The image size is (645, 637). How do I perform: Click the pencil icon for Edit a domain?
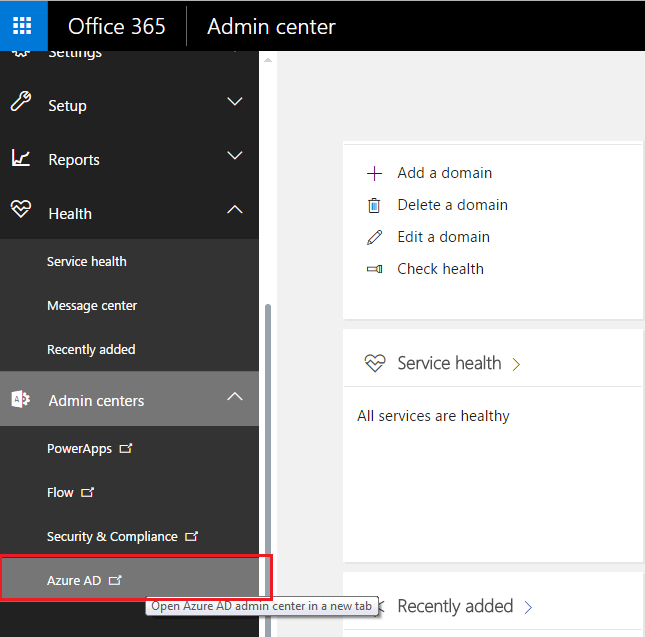pyautogui.click(x=375, y=237)
